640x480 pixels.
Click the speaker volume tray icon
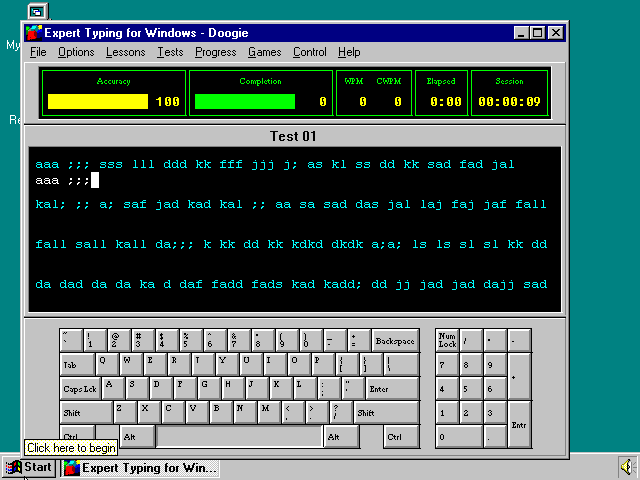[x=628, y=466]
